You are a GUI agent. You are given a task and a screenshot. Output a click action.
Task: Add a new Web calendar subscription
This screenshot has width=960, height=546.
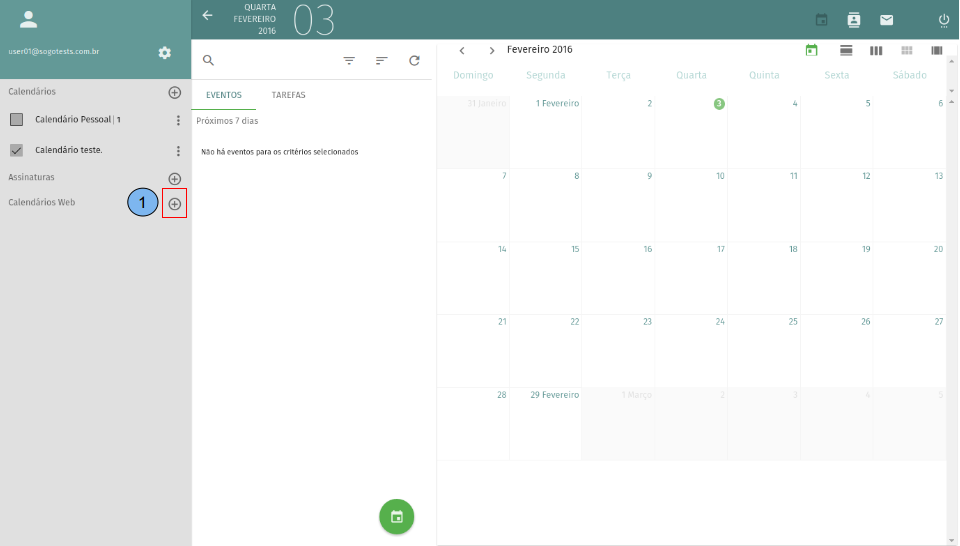tap(174, 204)
